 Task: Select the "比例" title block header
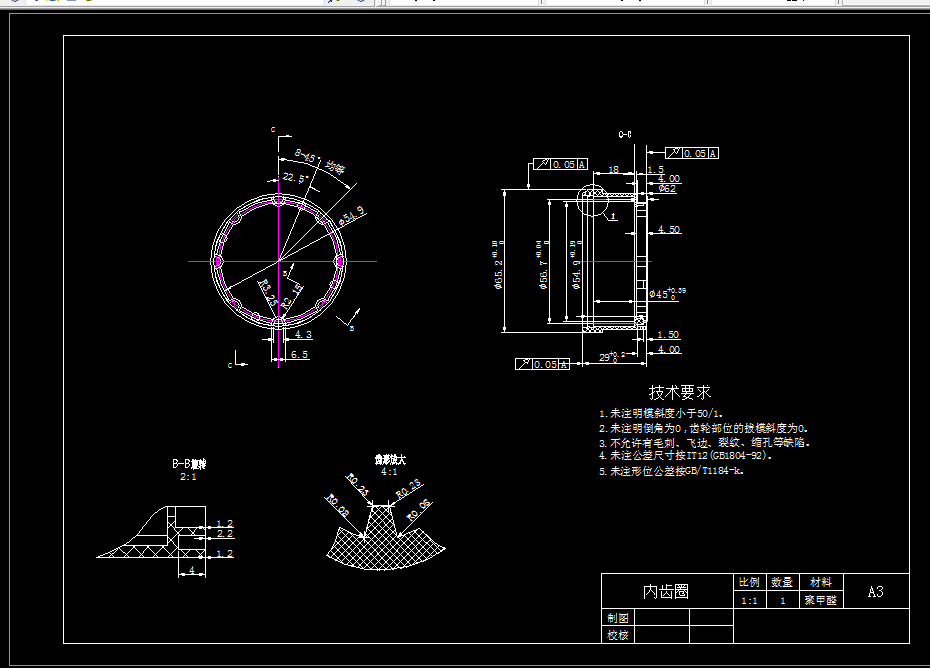(x=749, y=583)
